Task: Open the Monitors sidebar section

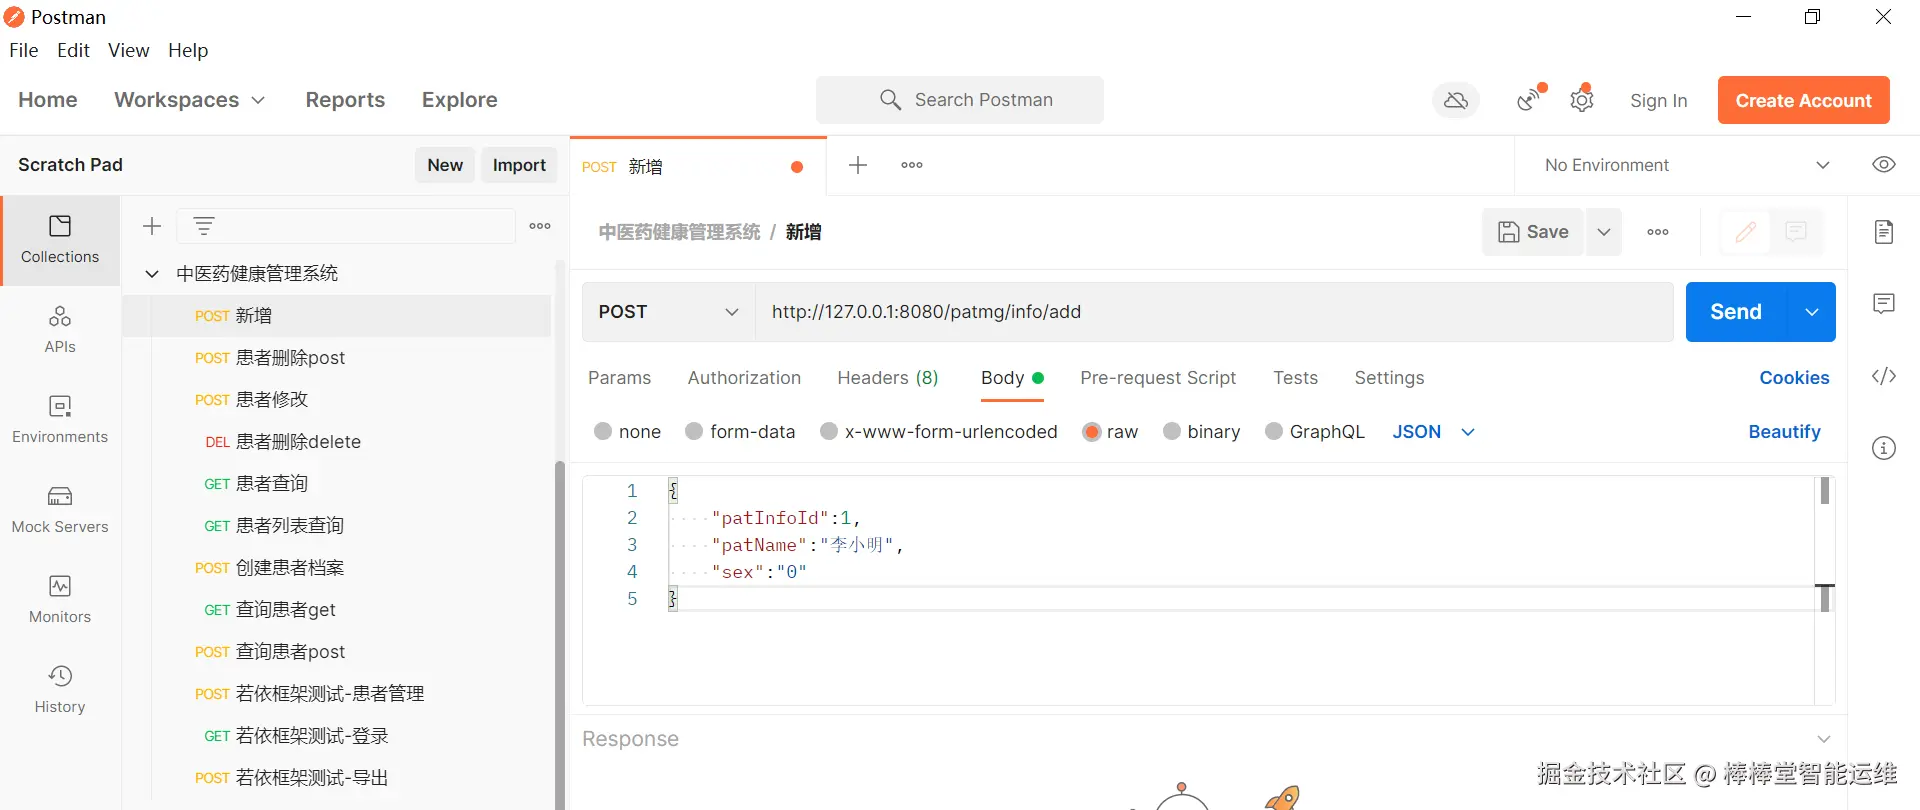Action: click(60, 599)
